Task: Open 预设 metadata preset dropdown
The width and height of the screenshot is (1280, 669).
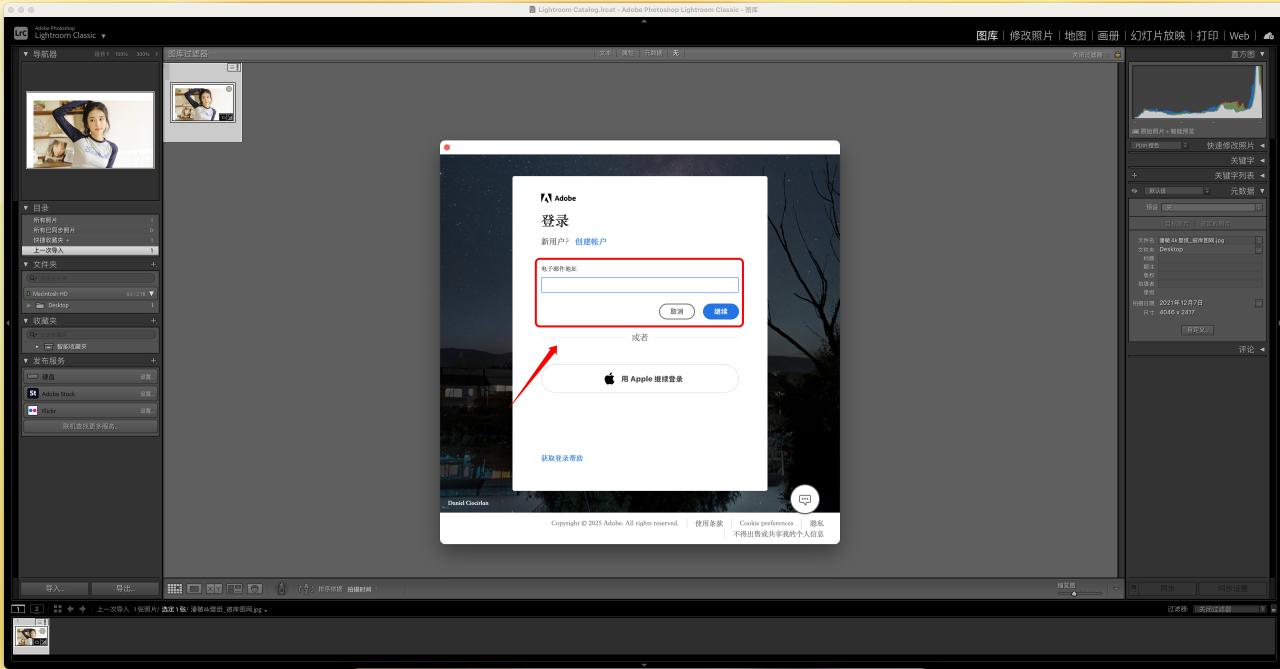Action: pos(1211,207)
